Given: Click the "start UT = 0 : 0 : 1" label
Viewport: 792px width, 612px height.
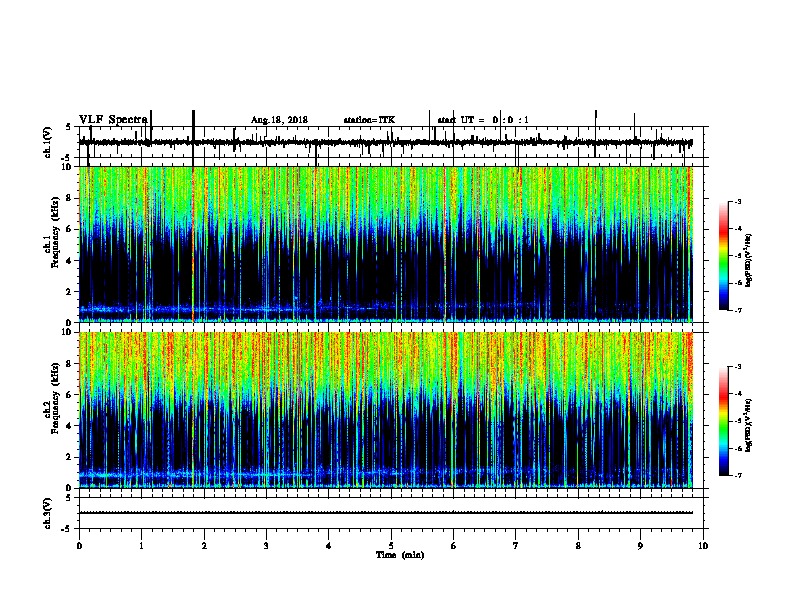Looking at the screenshot, I should (x=483, y=120).
